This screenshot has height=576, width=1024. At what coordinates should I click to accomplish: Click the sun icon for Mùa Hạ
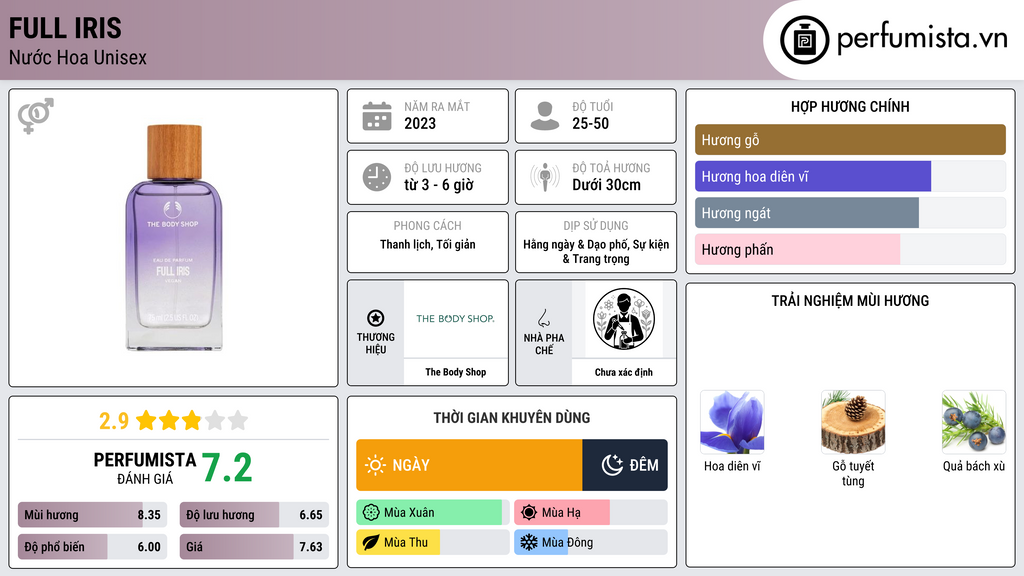coord(529,513)
